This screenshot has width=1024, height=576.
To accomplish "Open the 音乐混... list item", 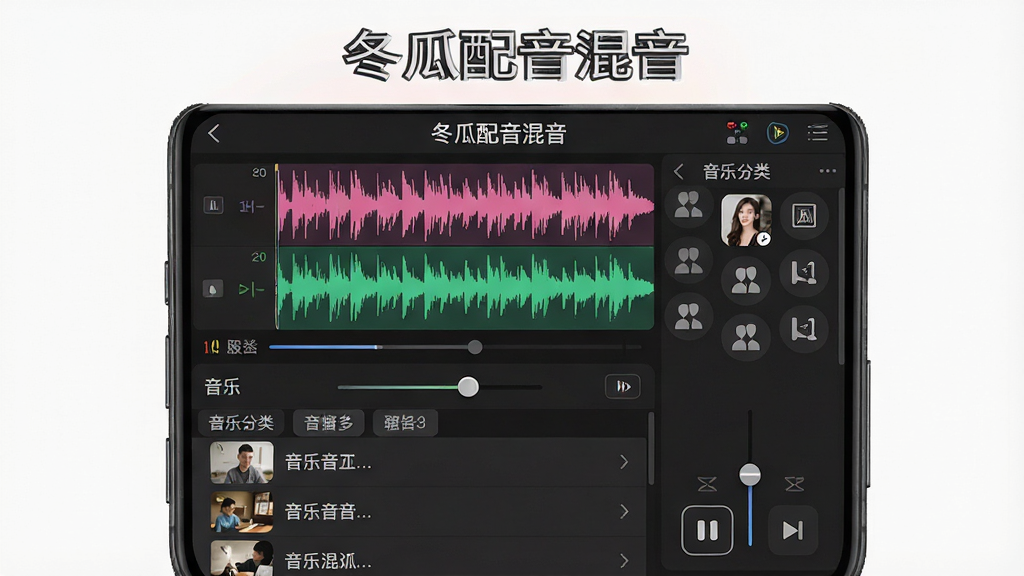I will click(x=419, y=558).
